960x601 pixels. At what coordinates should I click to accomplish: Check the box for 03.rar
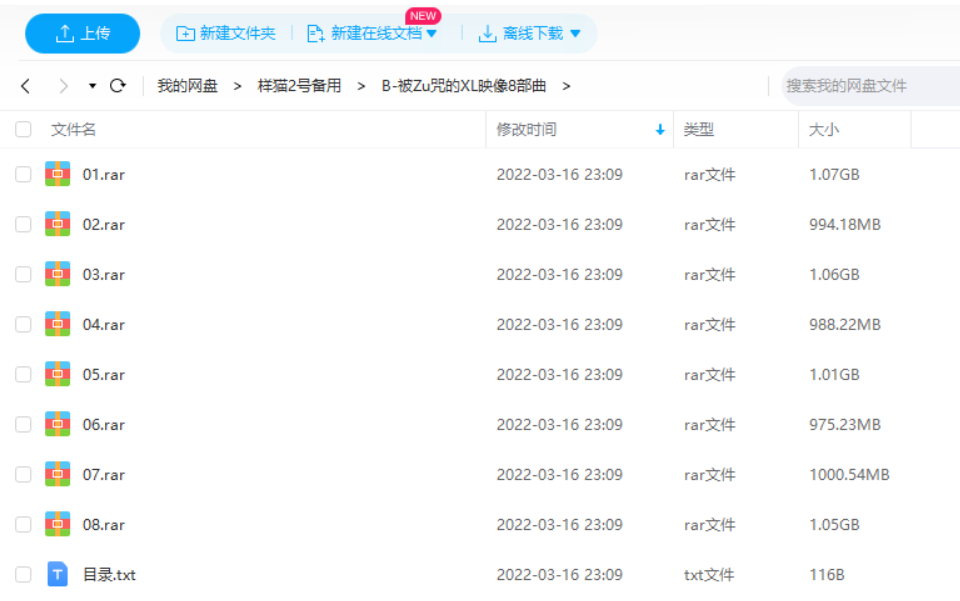23,274
